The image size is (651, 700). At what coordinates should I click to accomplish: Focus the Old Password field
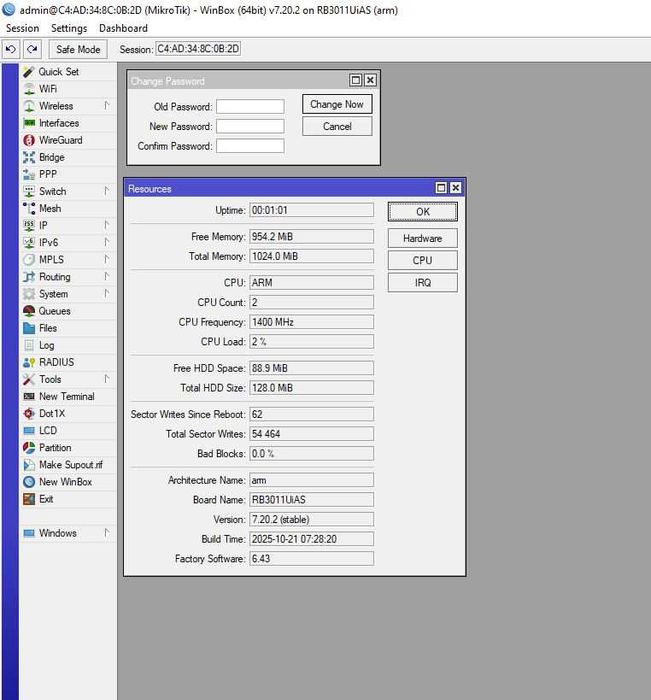250,107
